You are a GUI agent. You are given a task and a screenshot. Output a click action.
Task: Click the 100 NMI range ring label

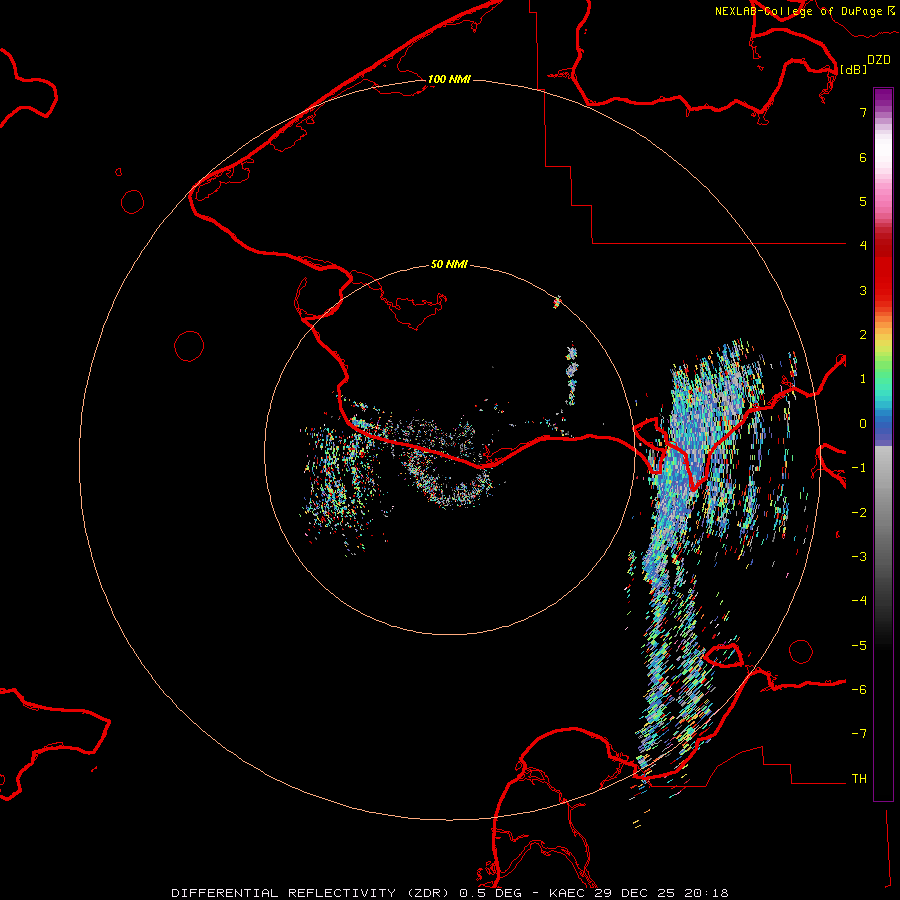pyautogui.click(x=449, y=79)
